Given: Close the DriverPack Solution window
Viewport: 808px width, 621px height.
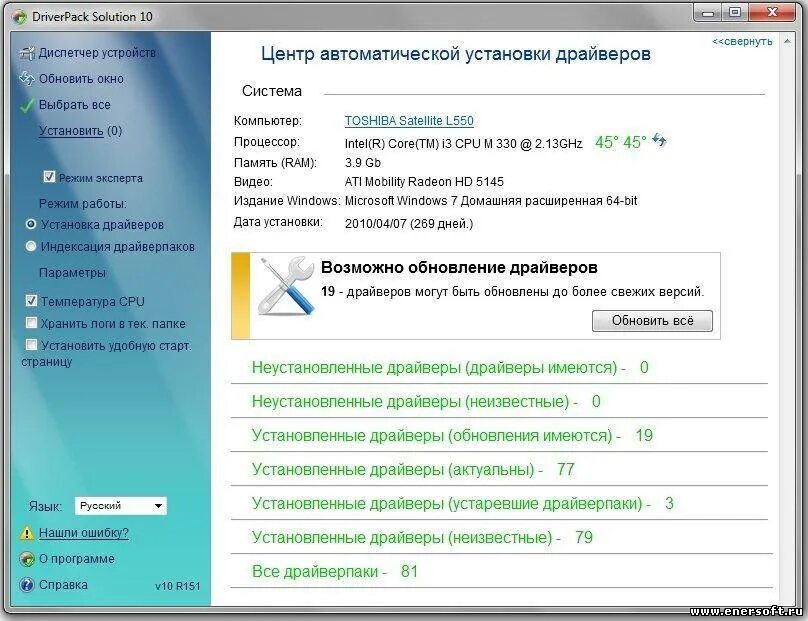Looking at the screenshot, I should click(772, 13).
